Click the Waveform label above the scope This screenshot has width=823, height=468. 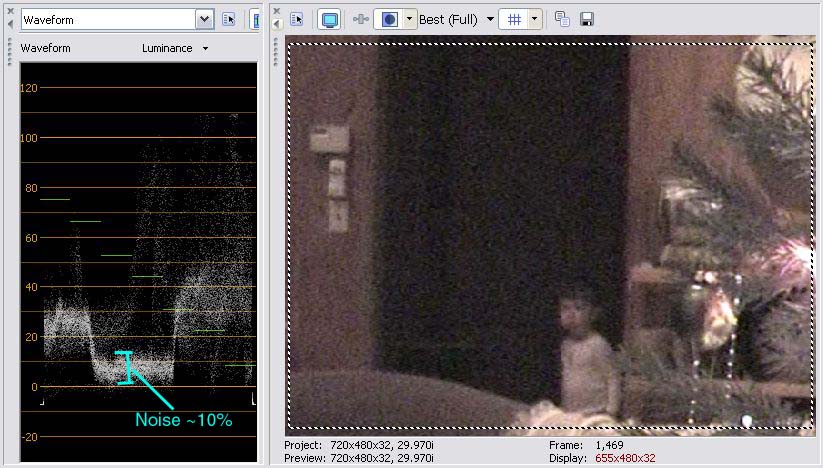pyautogui.click(x=45, y=48)
